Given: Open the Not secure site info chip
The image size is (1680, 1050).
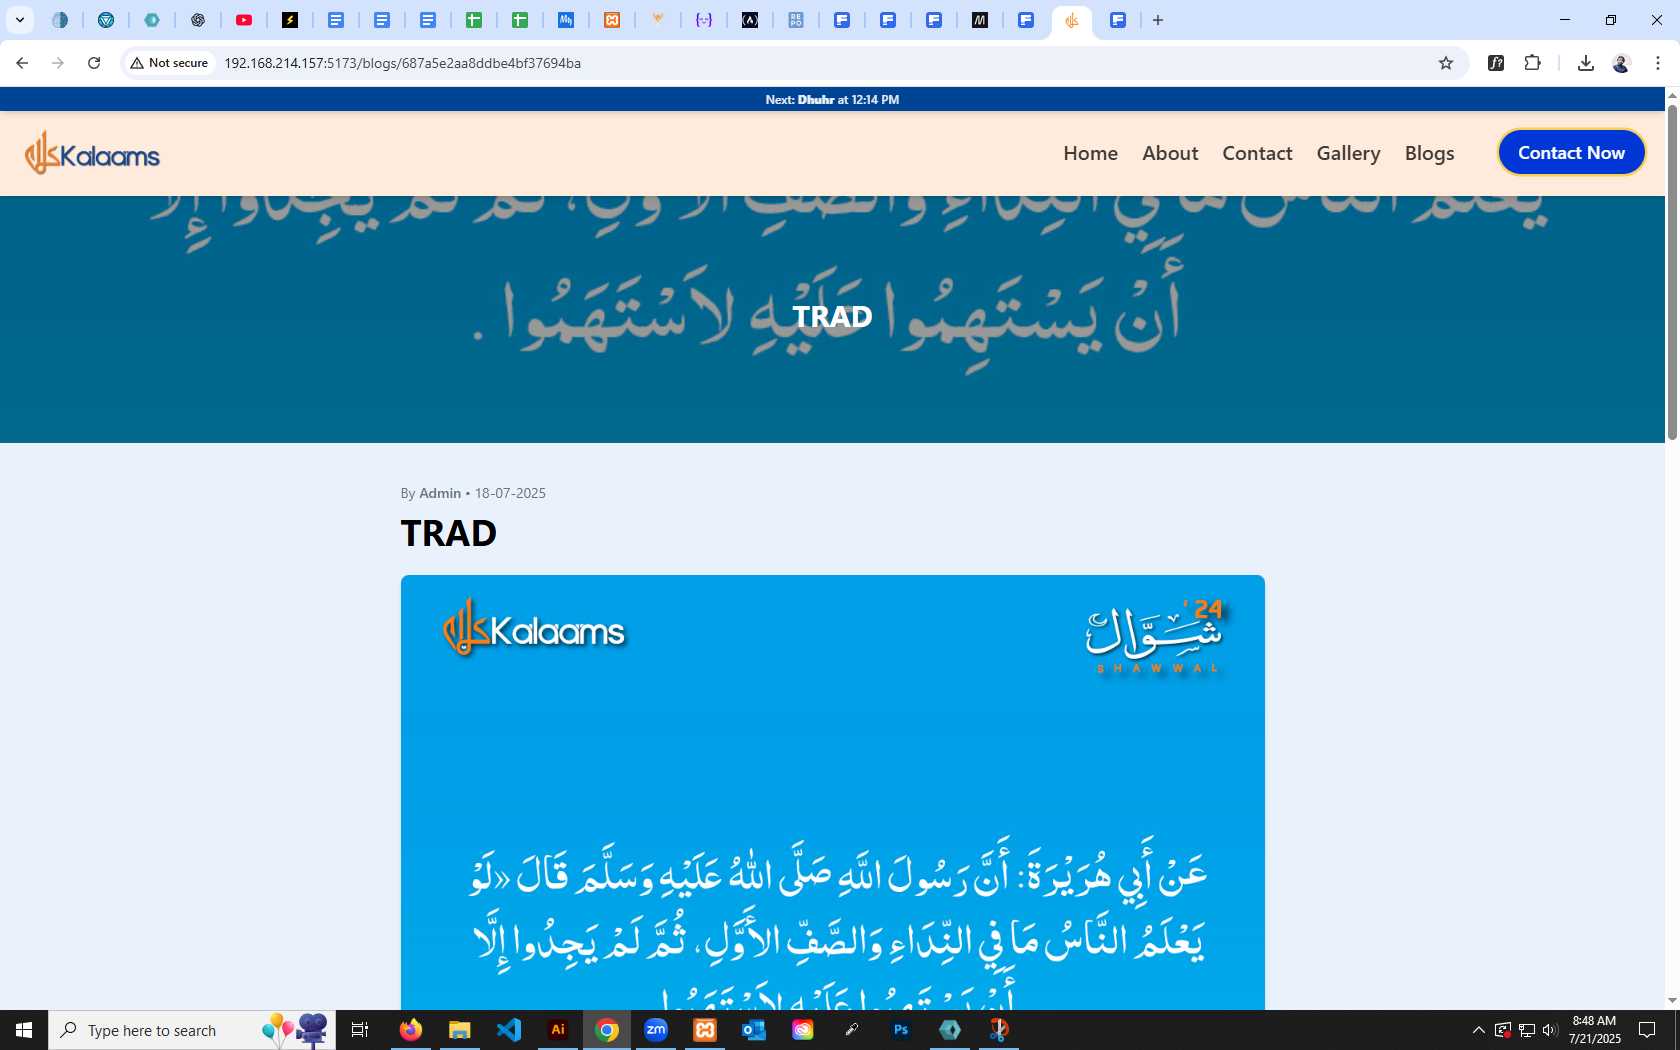Looking at the screenshot, I should point(169,63).
